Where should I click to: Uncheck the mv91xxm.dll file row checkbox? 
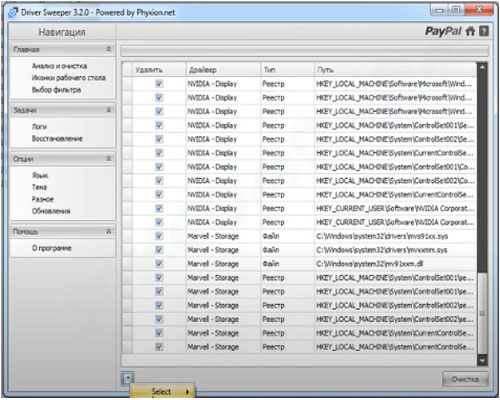159,264
